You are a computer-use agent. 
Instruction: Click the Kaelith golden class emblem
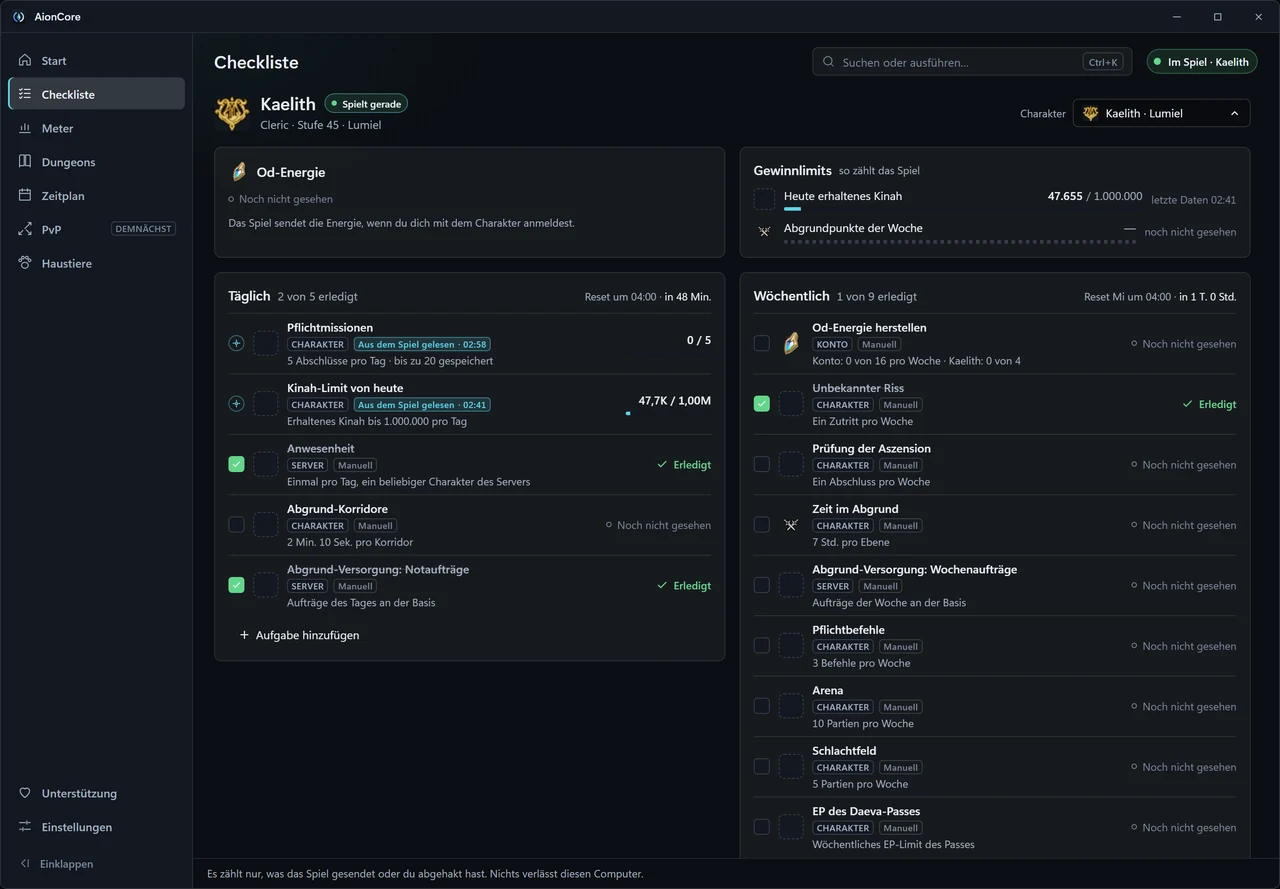click(x=232, y=113)
